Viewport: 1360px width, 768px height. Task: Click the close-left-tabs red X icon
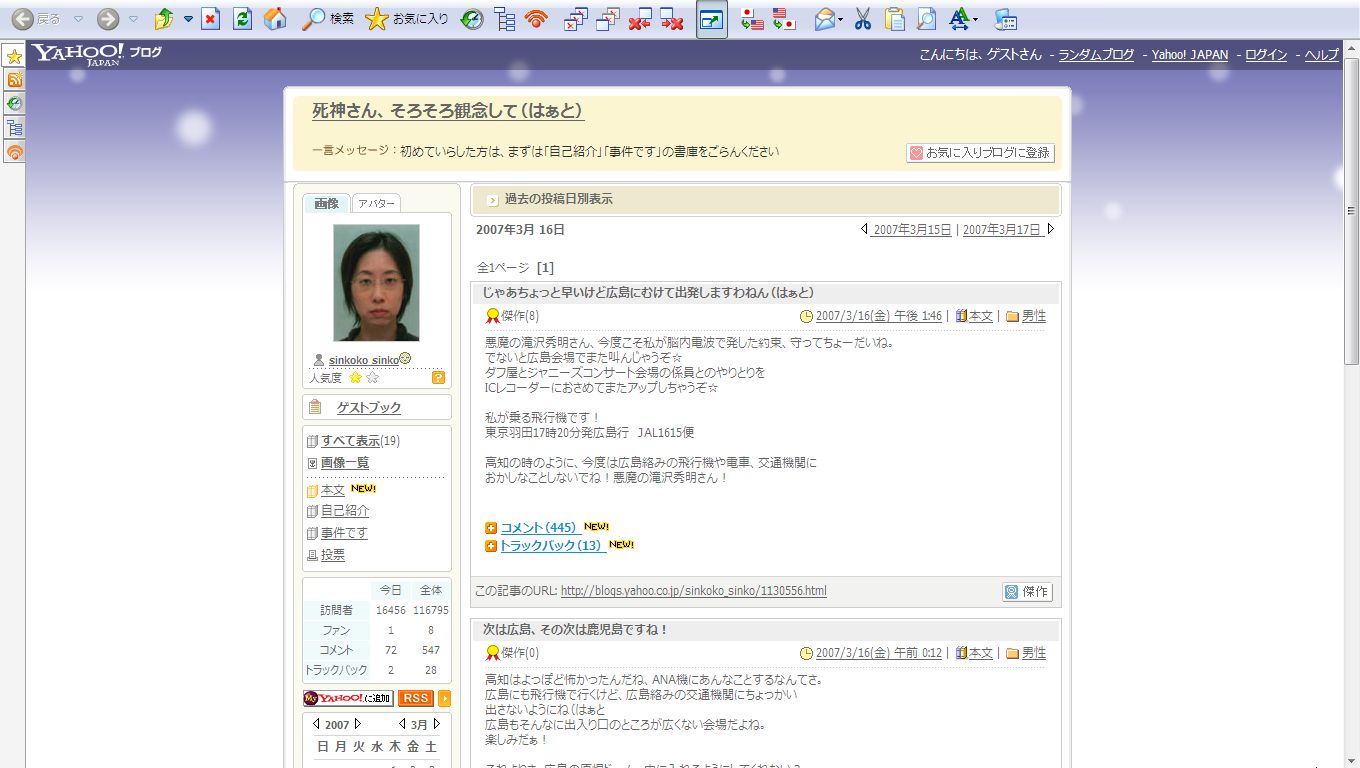click(640, 19)
